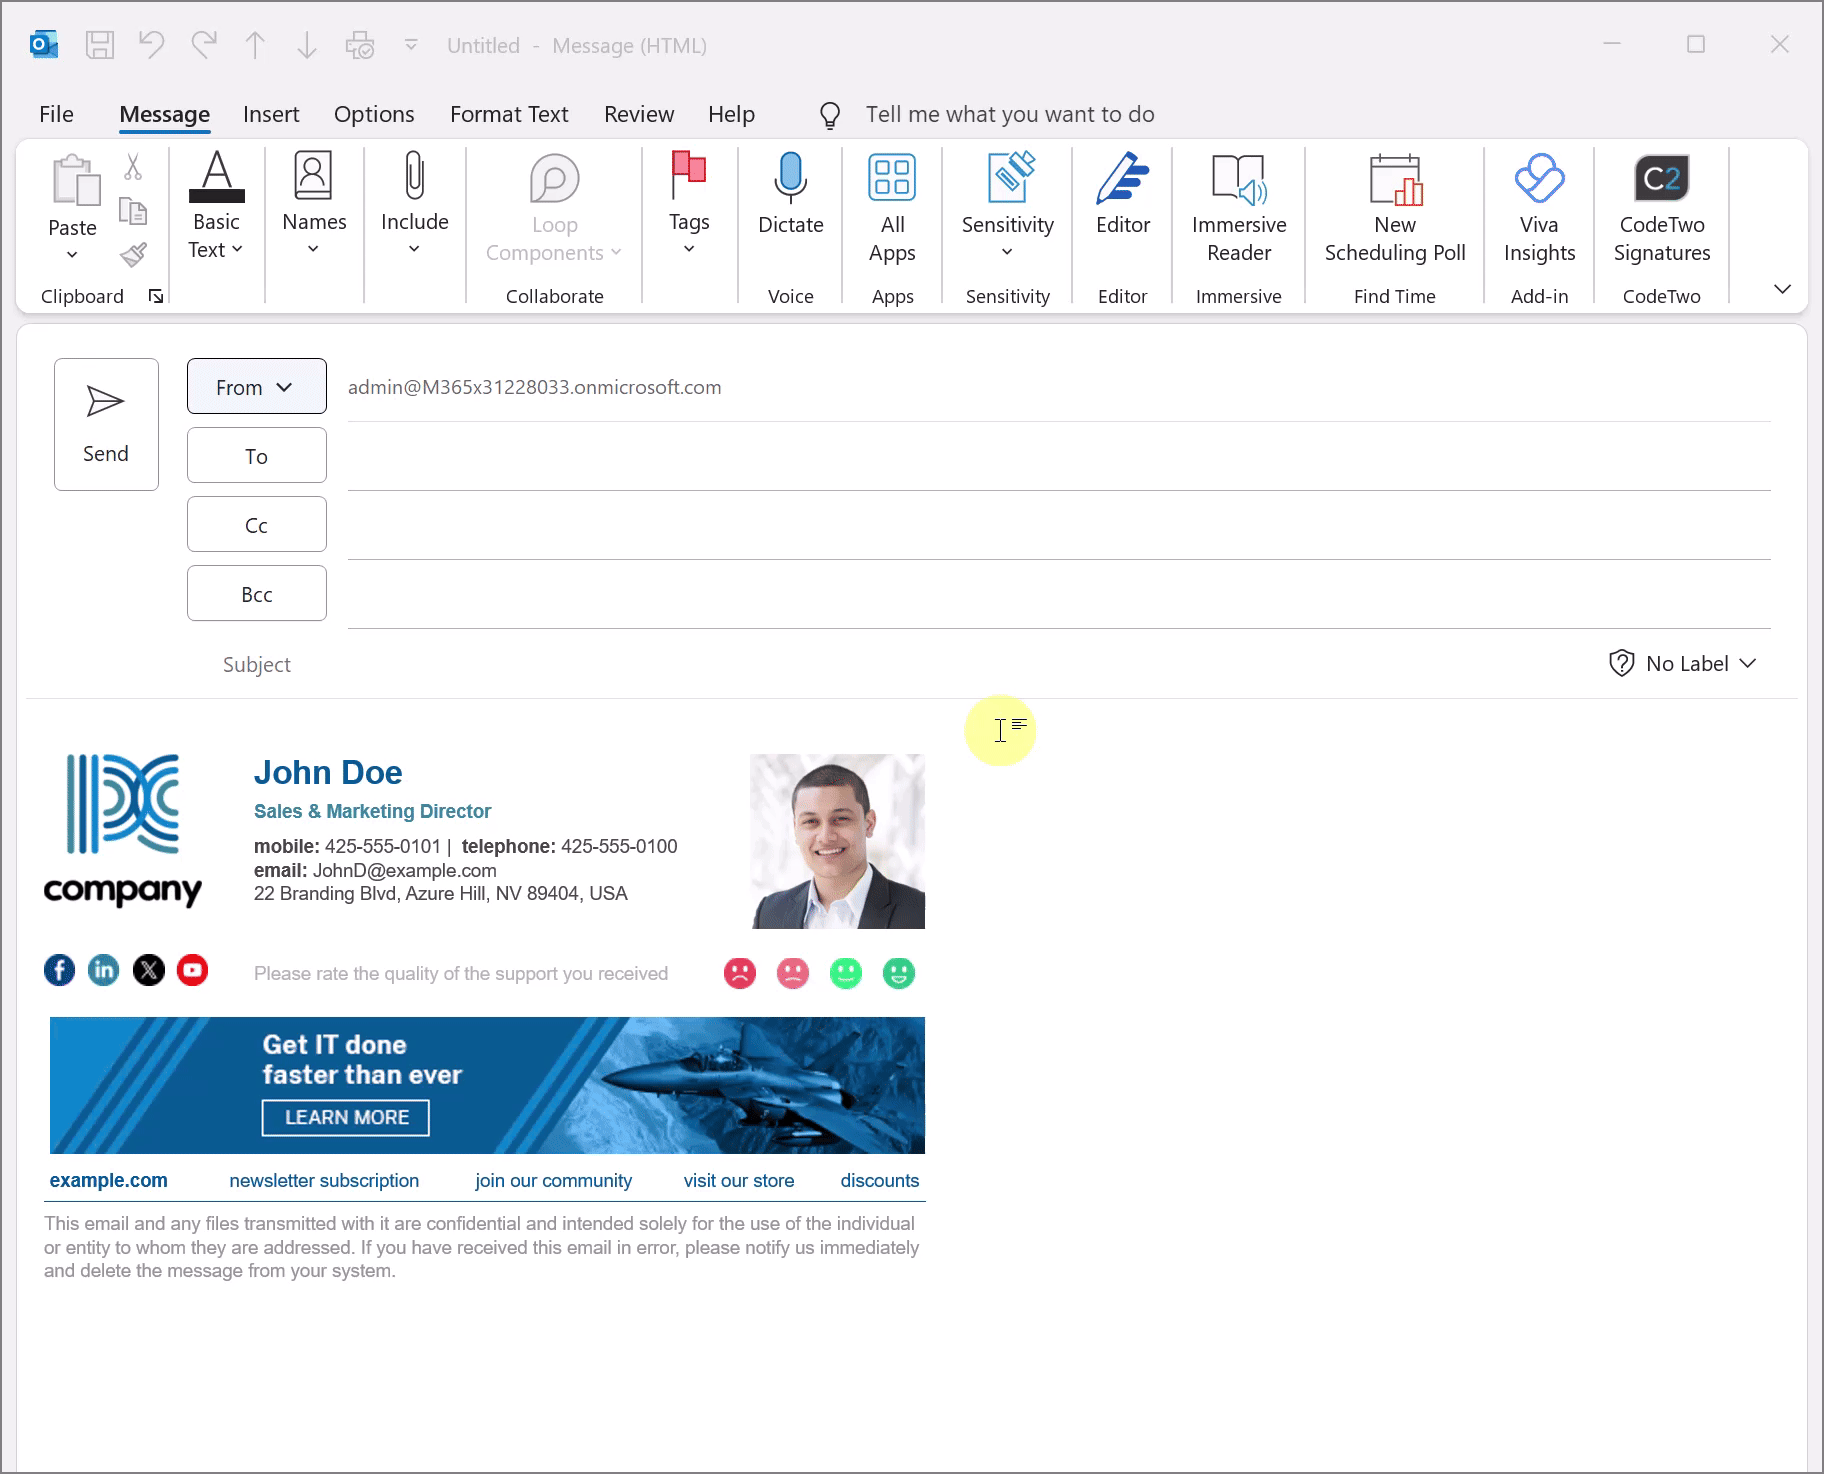Click Tell me what you want to do
The height and width of the screenshot is (1474, 1824).
pyautogui.click(x=1010, y=114)
